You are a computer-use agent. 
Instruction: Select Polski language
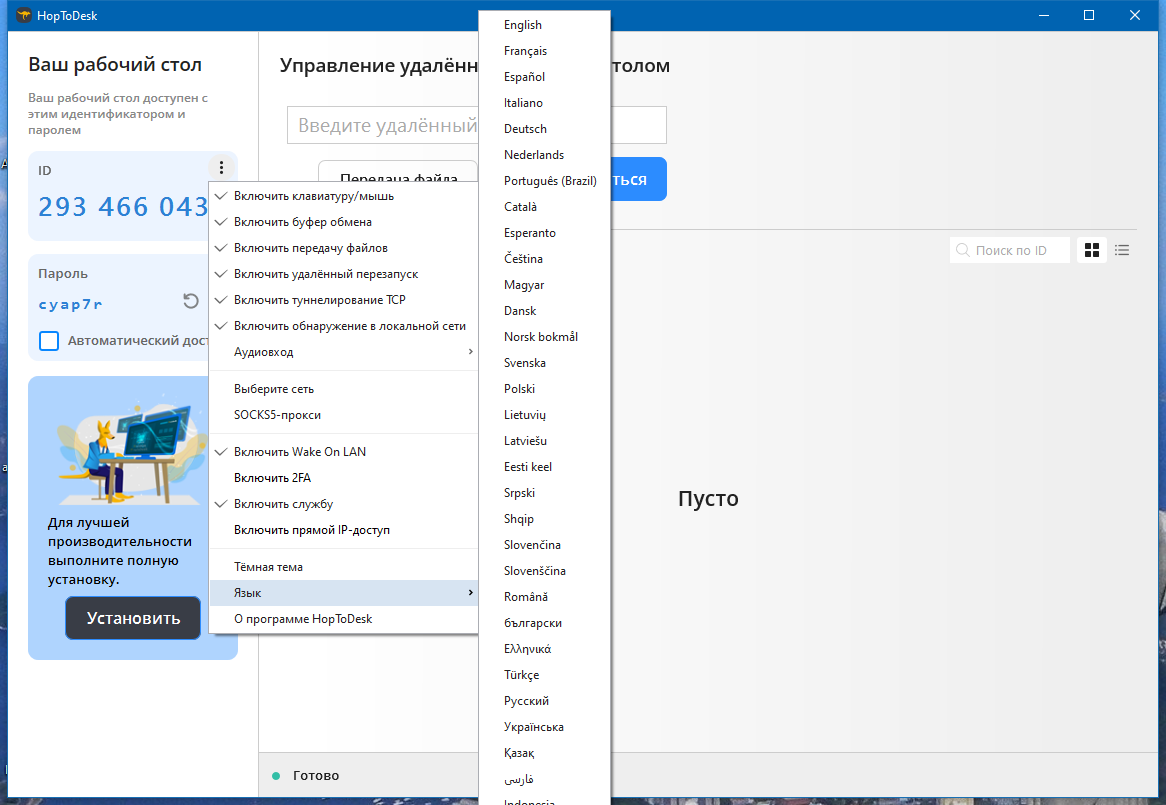(544, 389)
